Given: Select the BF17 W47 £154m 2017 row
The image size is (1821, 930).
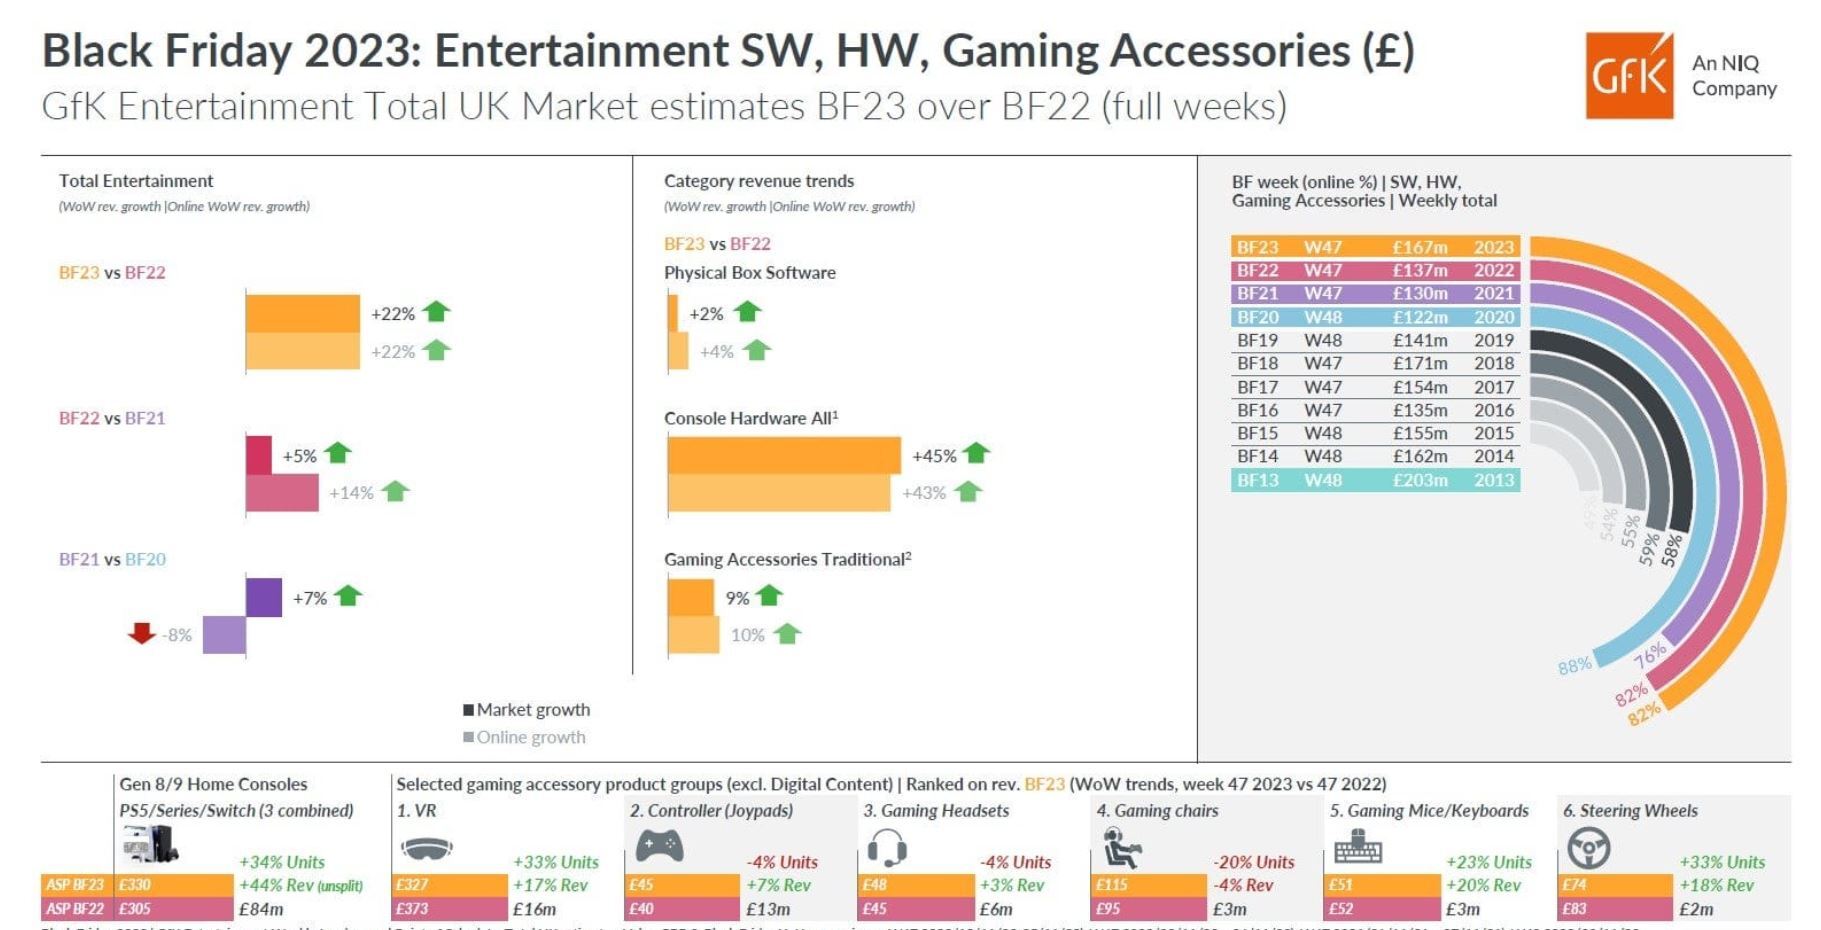Looking at the screenshot, I should click(1376, 387).
